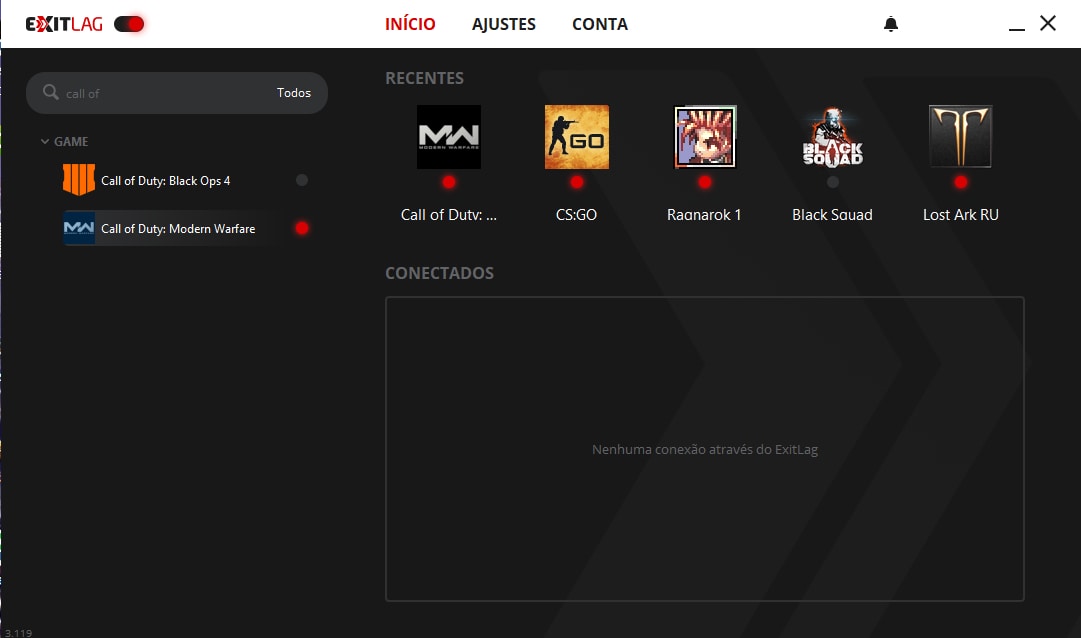
Task: Open the notifications bell icon
Action: coord(891,24)
